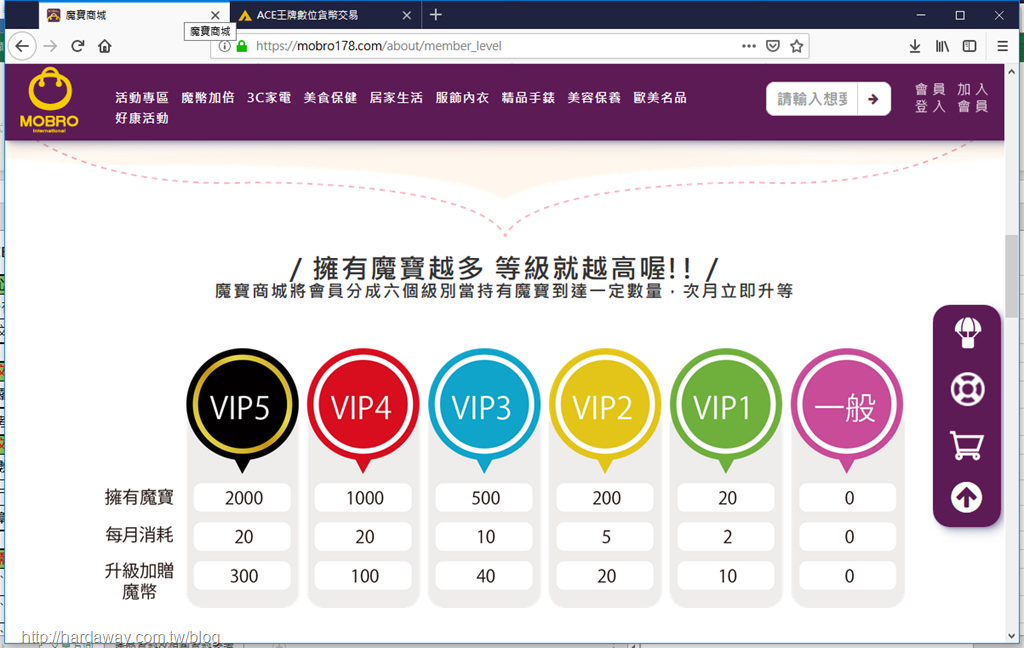Click the page vertical scrollbar thumb
The image size is (1024, 648).
tap(1012, 276)
